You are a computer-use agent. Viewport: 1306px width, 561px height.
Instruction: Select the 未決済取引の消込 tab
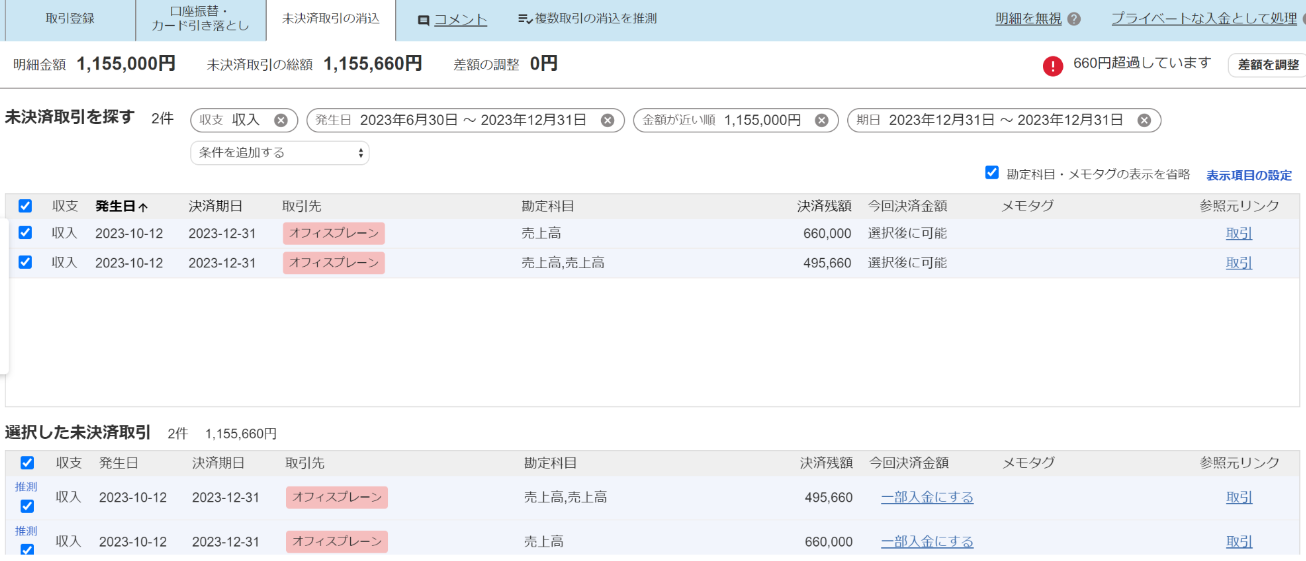[x=331, y=19]
